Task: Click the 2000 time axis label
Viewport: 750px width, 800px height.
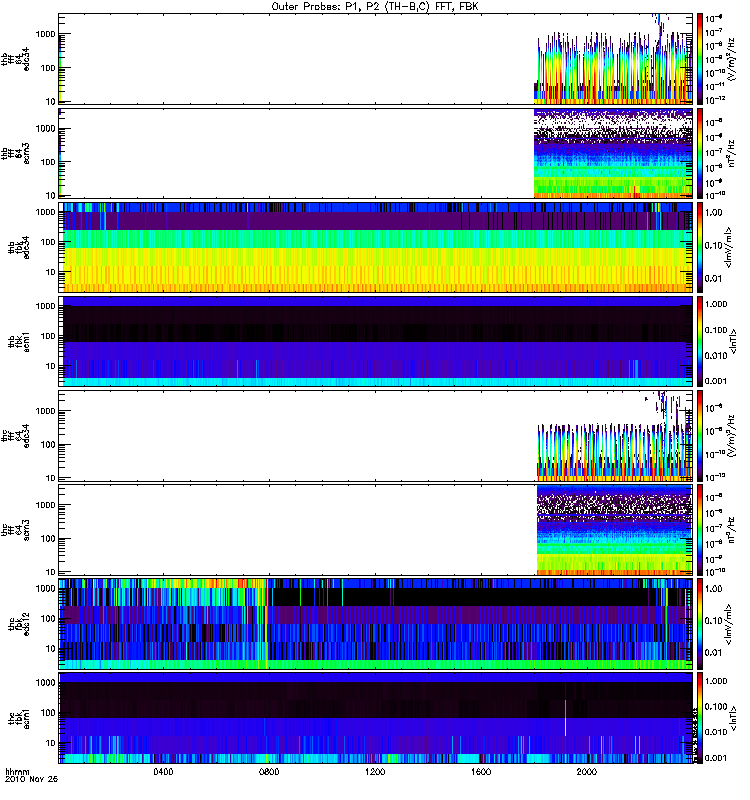Action: 587,772
